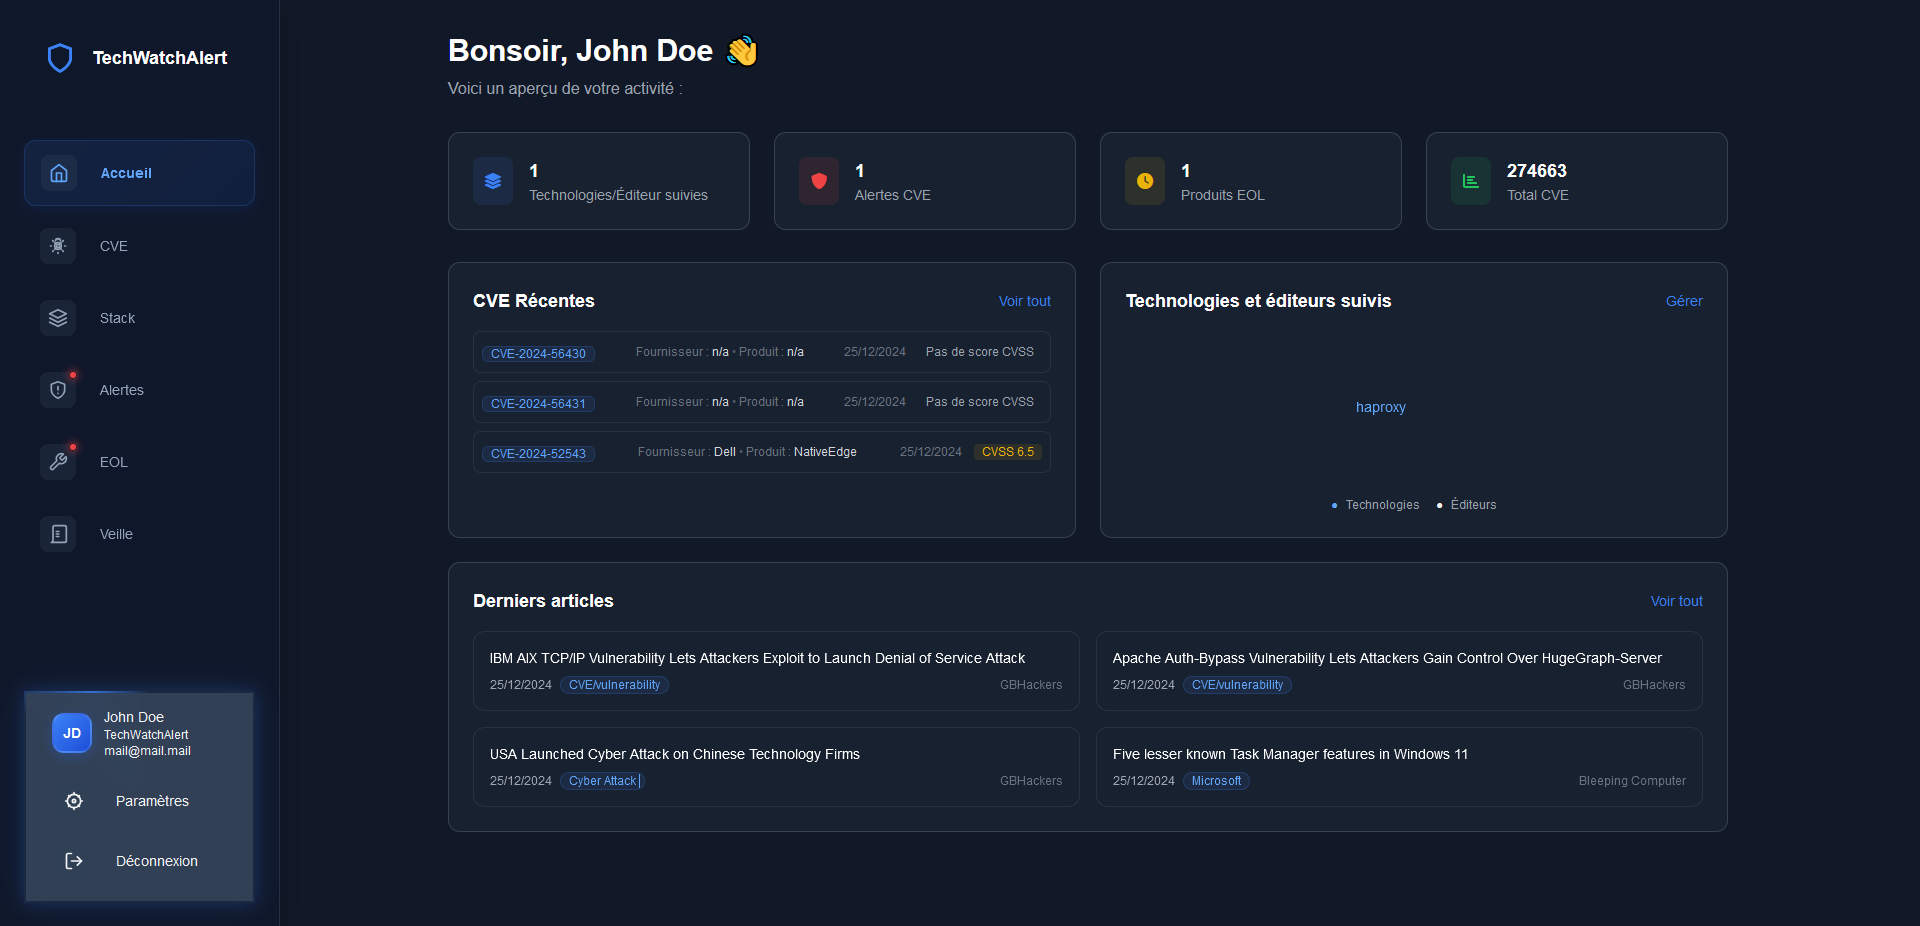The width and height of the screenshot is (1920, 926).
Task: Select the Stack layers icon in sidebar
Action: [x=58, y=318]
